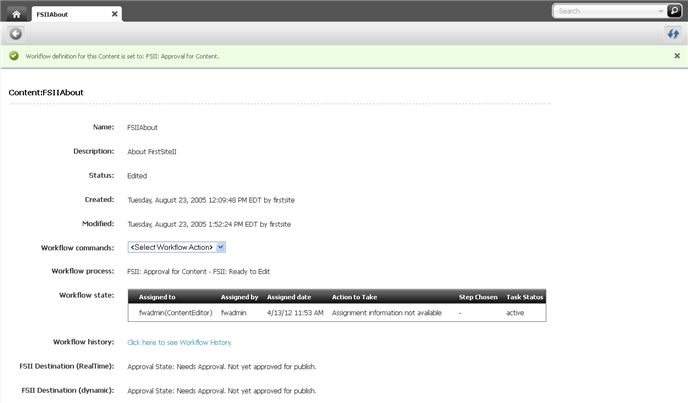Viewport: 688px width, 403px height.
Task: Open the Select Workflow Action dropdown
Action: point(176,247)
